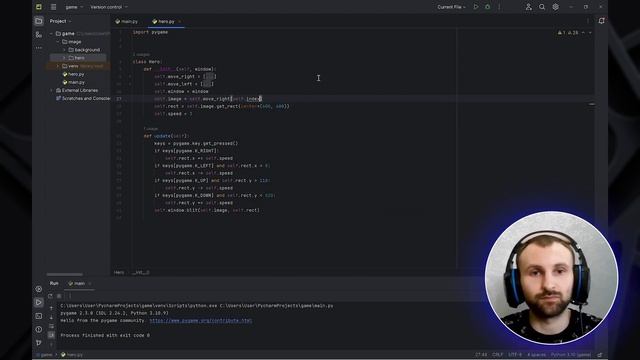This screenshot has height=360, width=640.
Task: Open IDE settings gear icon
Action: [x=556, y=7]
